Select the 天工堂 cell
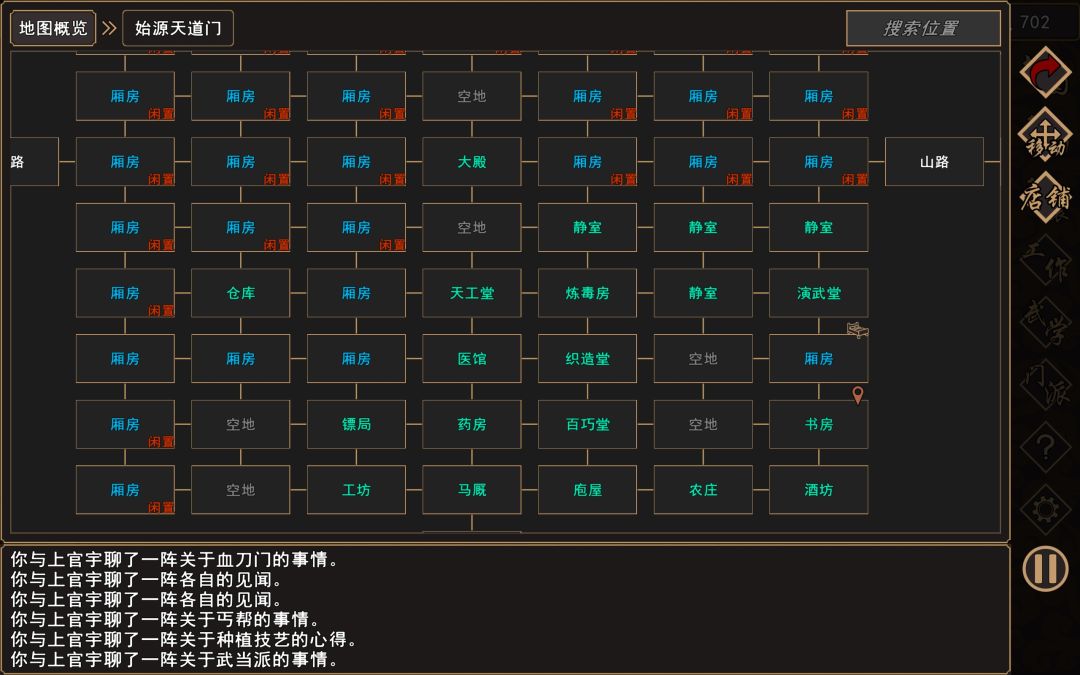Image resolution: width=1080 pixels, height=675 pixels. [x=472, y=293]
